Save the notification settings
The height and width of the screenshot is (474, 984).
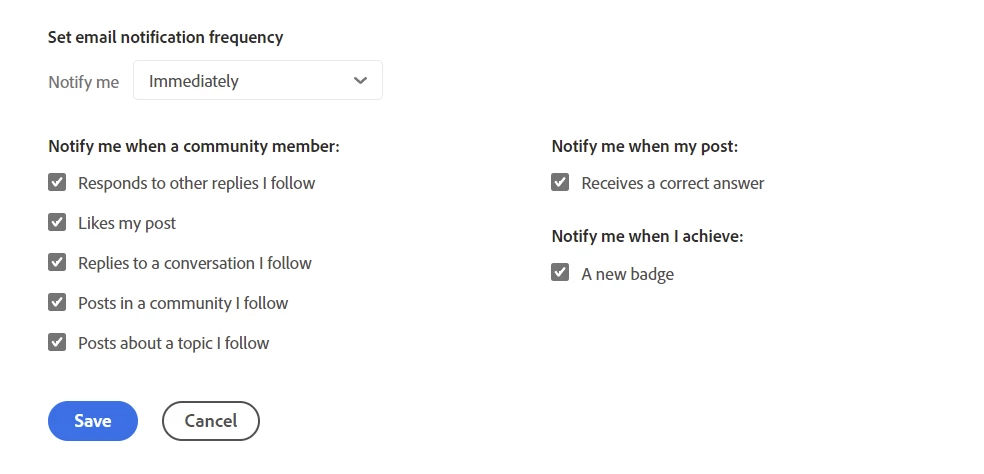pos(93,421)
